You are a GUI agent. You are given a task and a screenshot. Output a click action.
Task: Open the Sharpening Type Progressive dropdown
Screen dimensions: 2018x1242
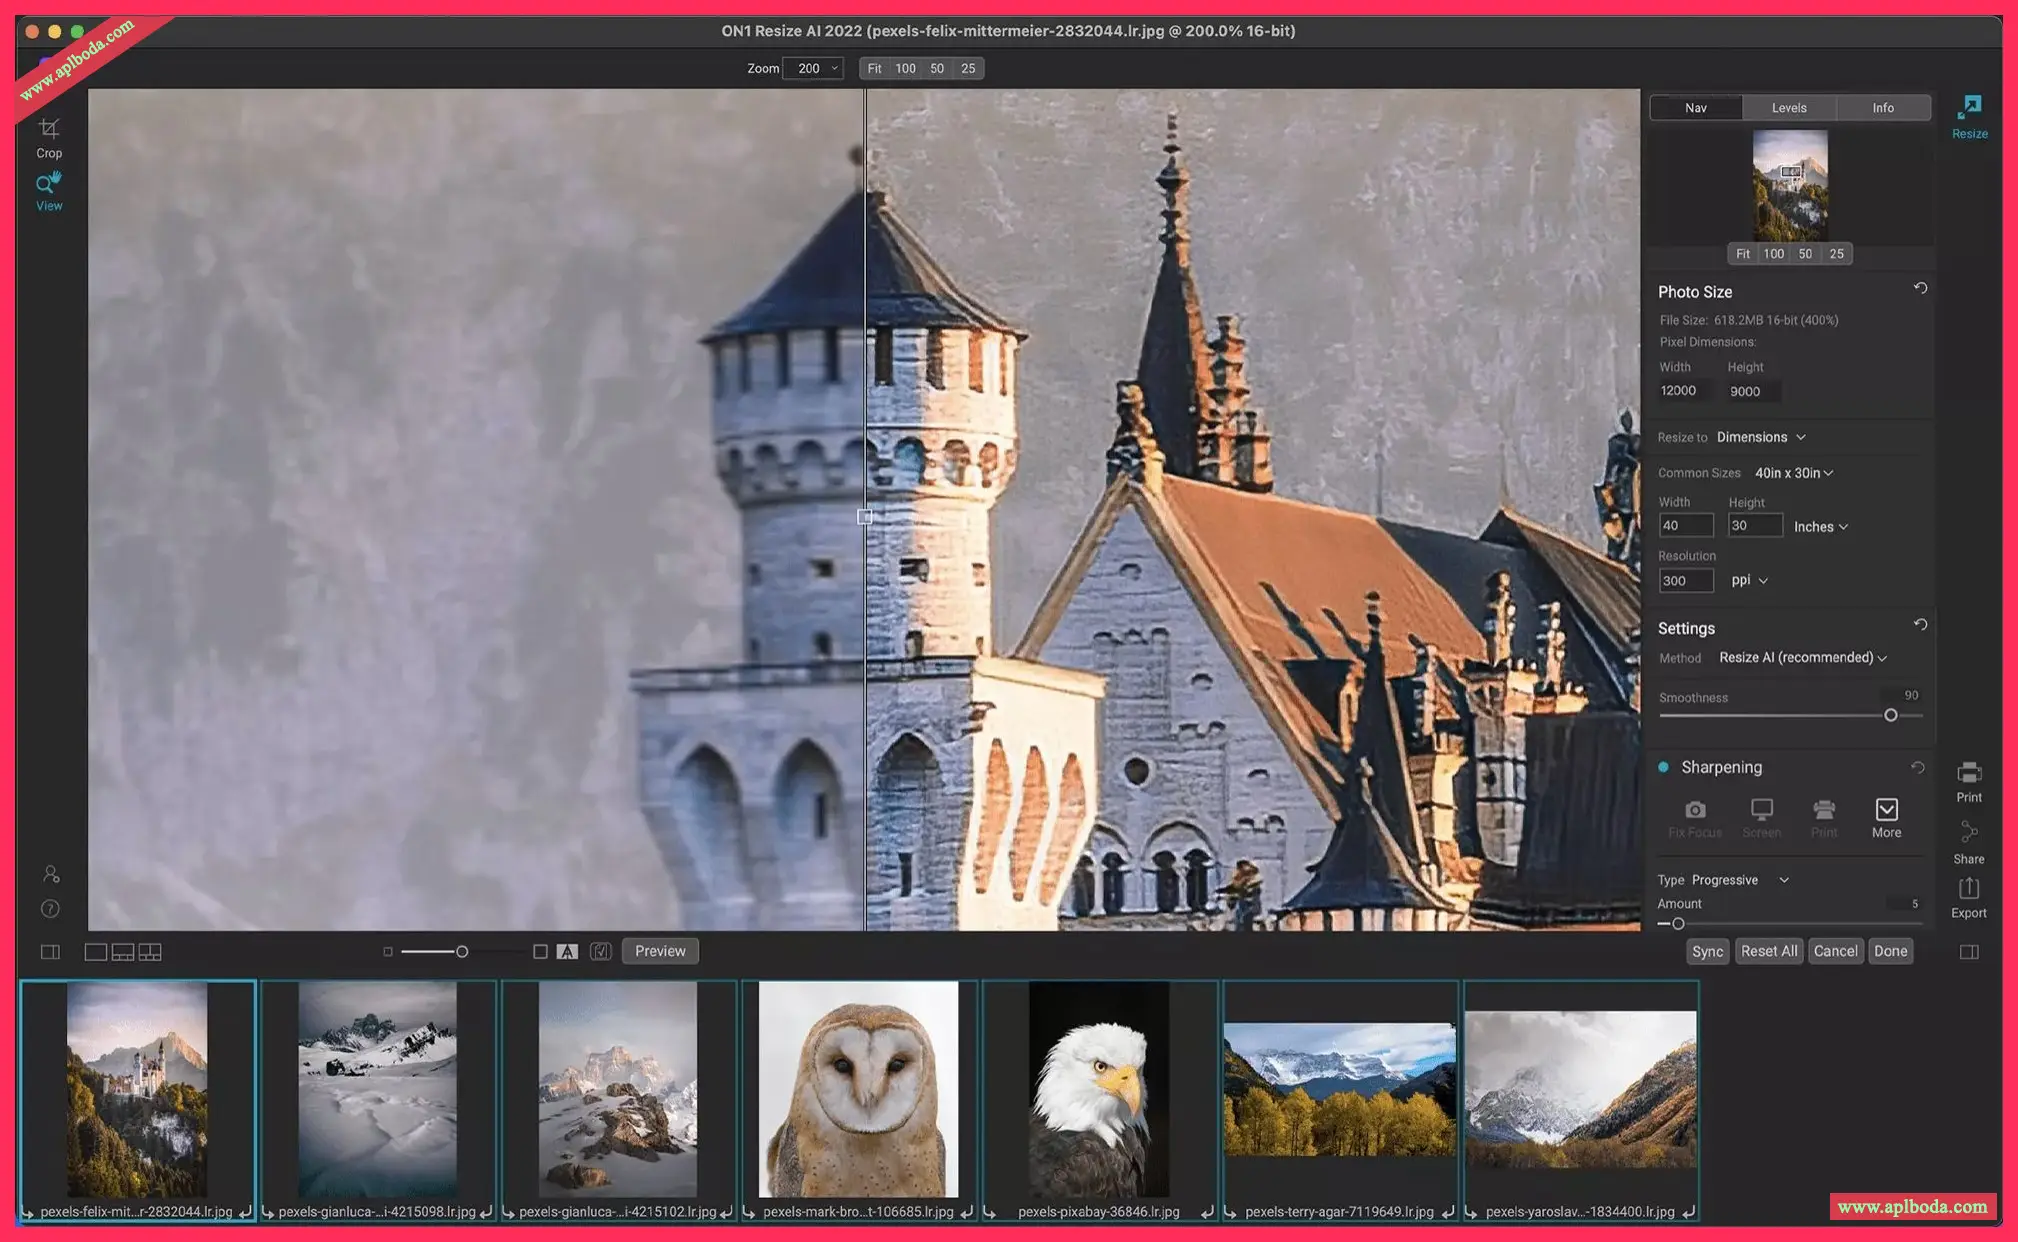(x=1739, y=880)
